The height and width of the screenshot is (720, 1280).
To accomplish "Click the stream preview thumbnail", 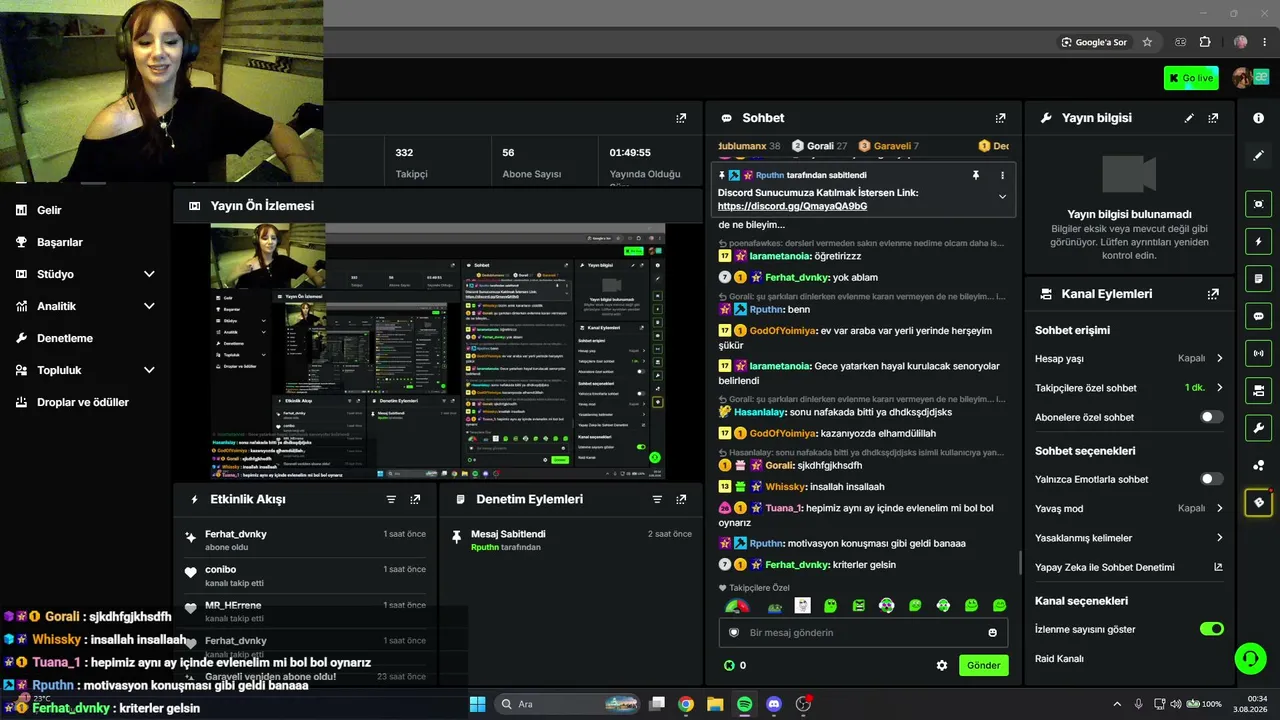I will click(438, 351).
